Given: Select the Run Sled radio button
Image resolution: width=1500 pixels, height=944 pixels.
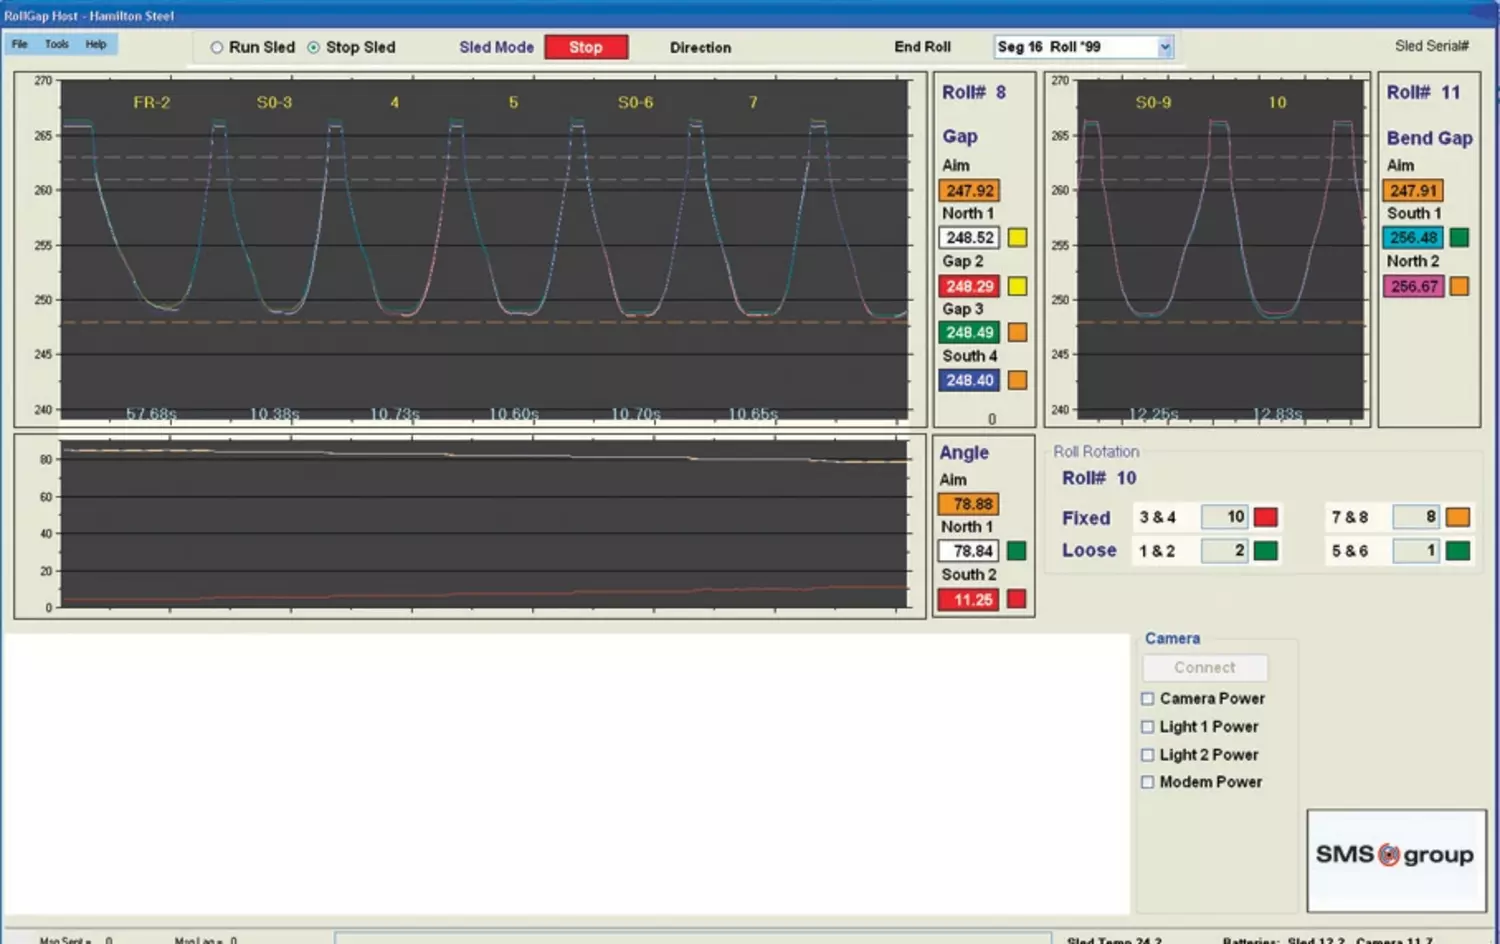Looking at the screenshot, I should 217,47.
